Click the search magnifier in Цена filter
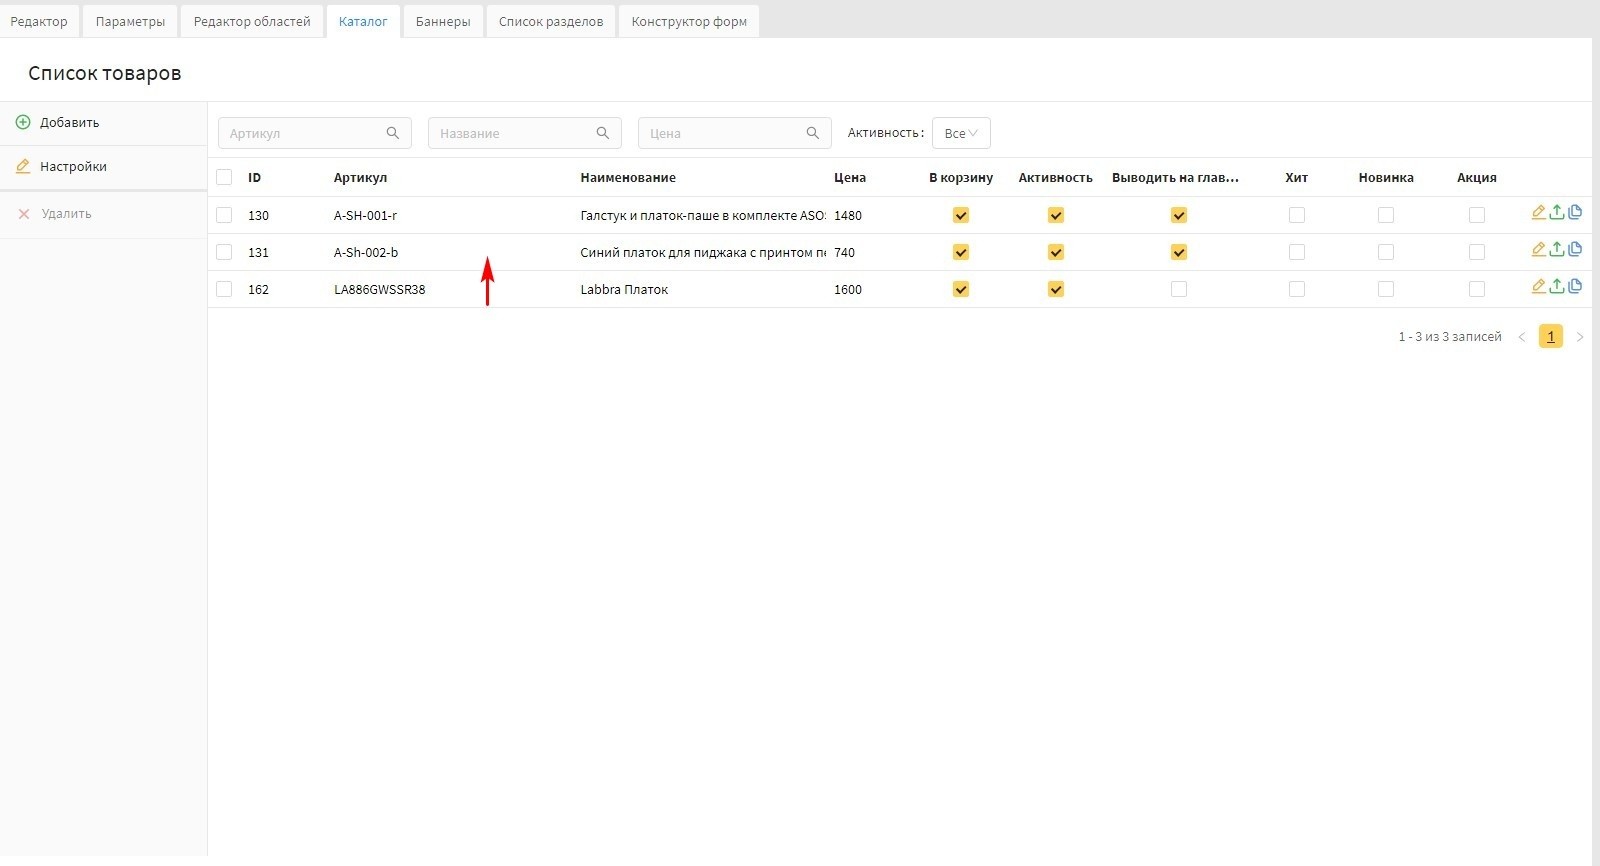The width and height of the screenshot is (1600, 866). click(x=813, y=133)
